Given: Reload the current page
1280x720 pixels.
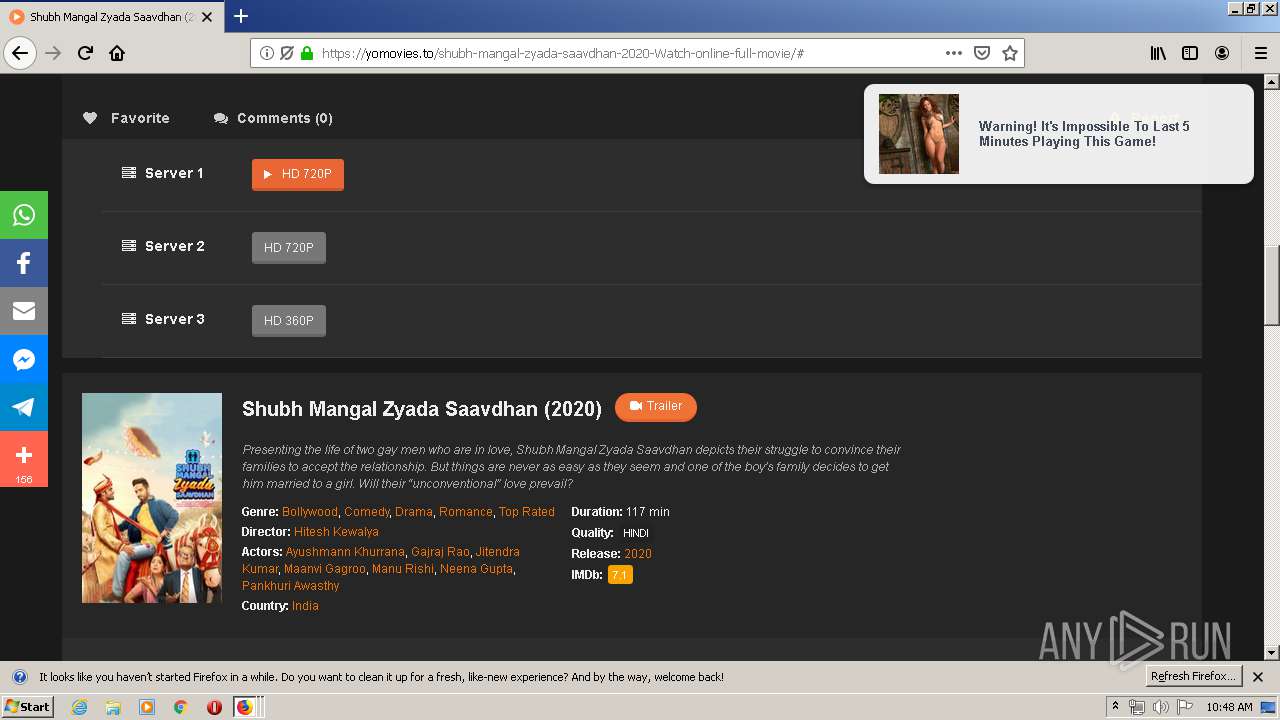Looking at the screenshot, I should pos(85,53).
